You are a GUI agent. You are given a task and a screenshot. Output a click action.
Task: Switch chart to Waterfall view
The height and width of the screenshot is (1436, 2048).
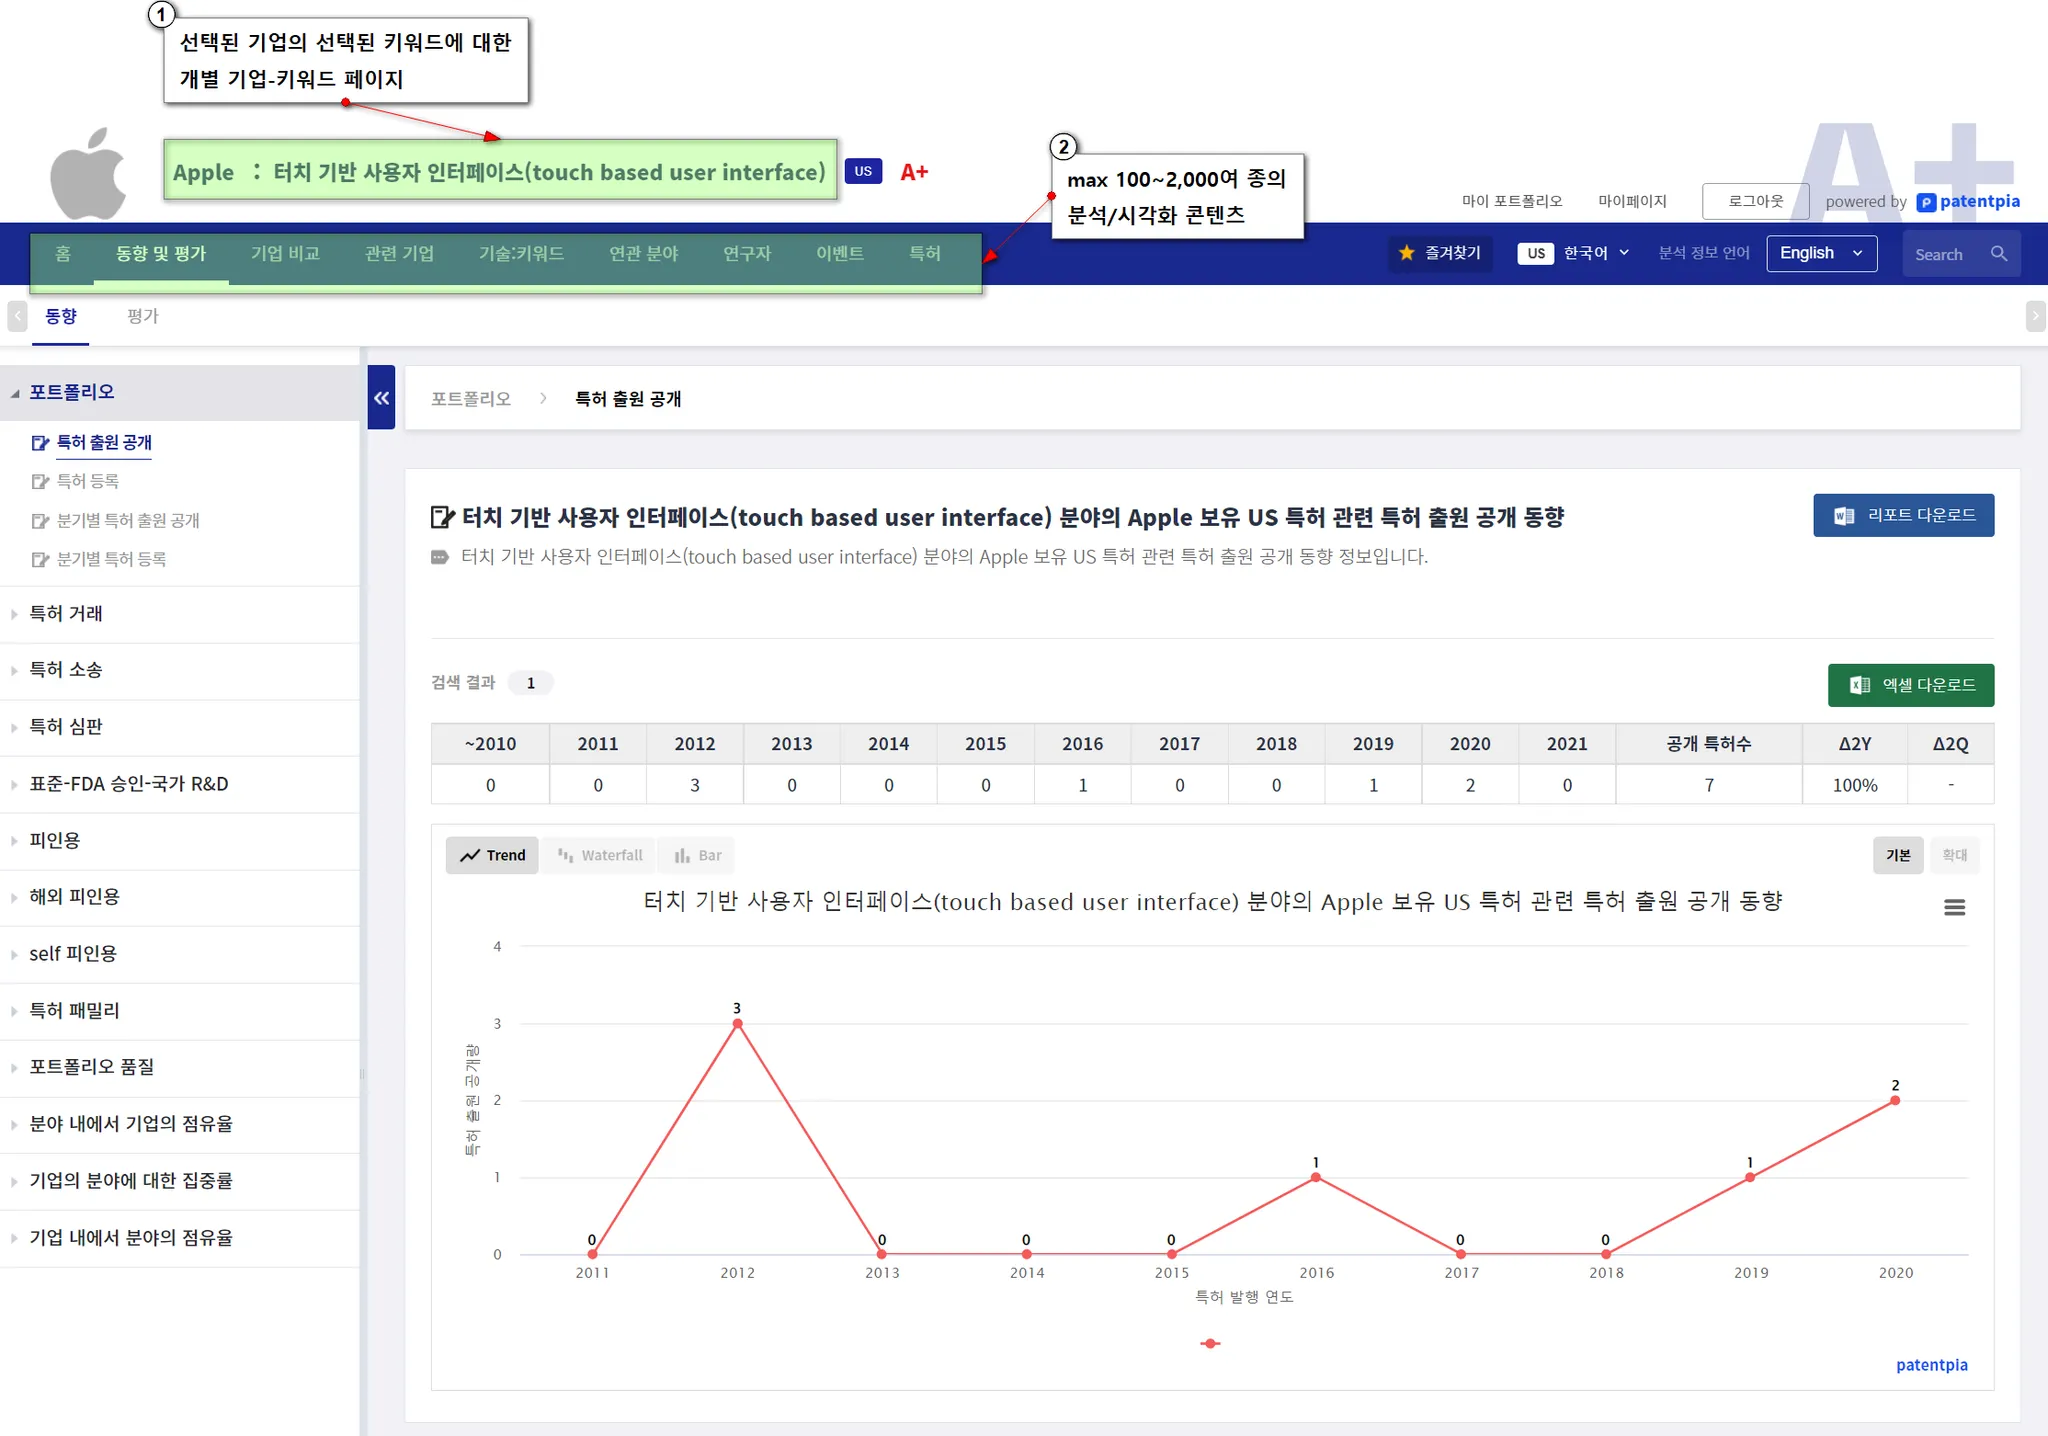point(600,855)
